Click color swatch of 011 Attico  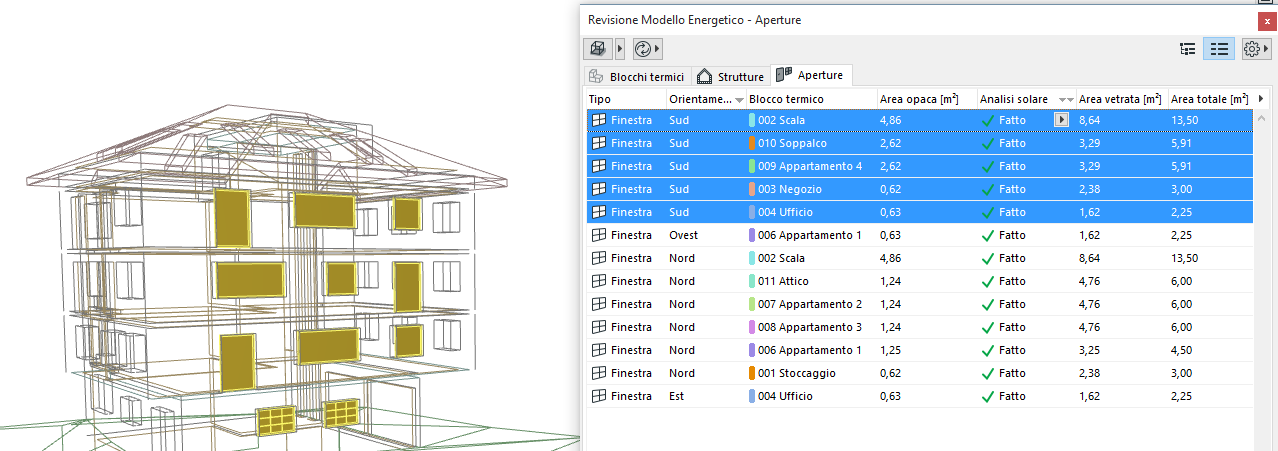coord(752,281)
